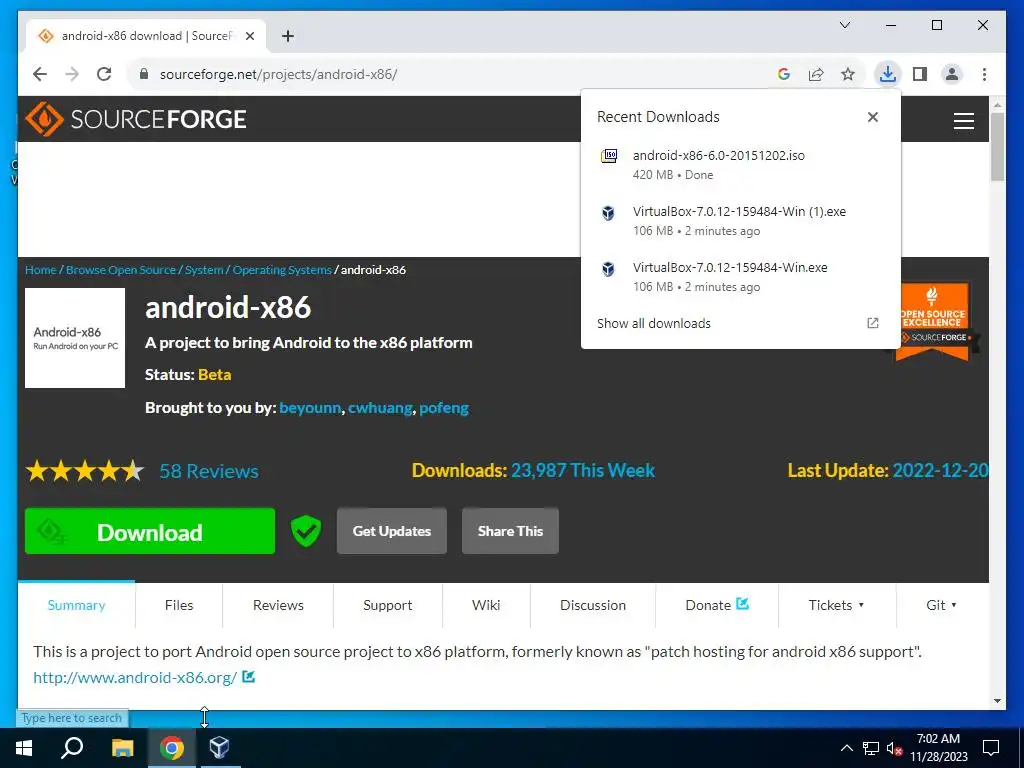Open File Explorer from taskbar
The height and width of the screenshot is (768, 1024).
(x=122, y=748)
